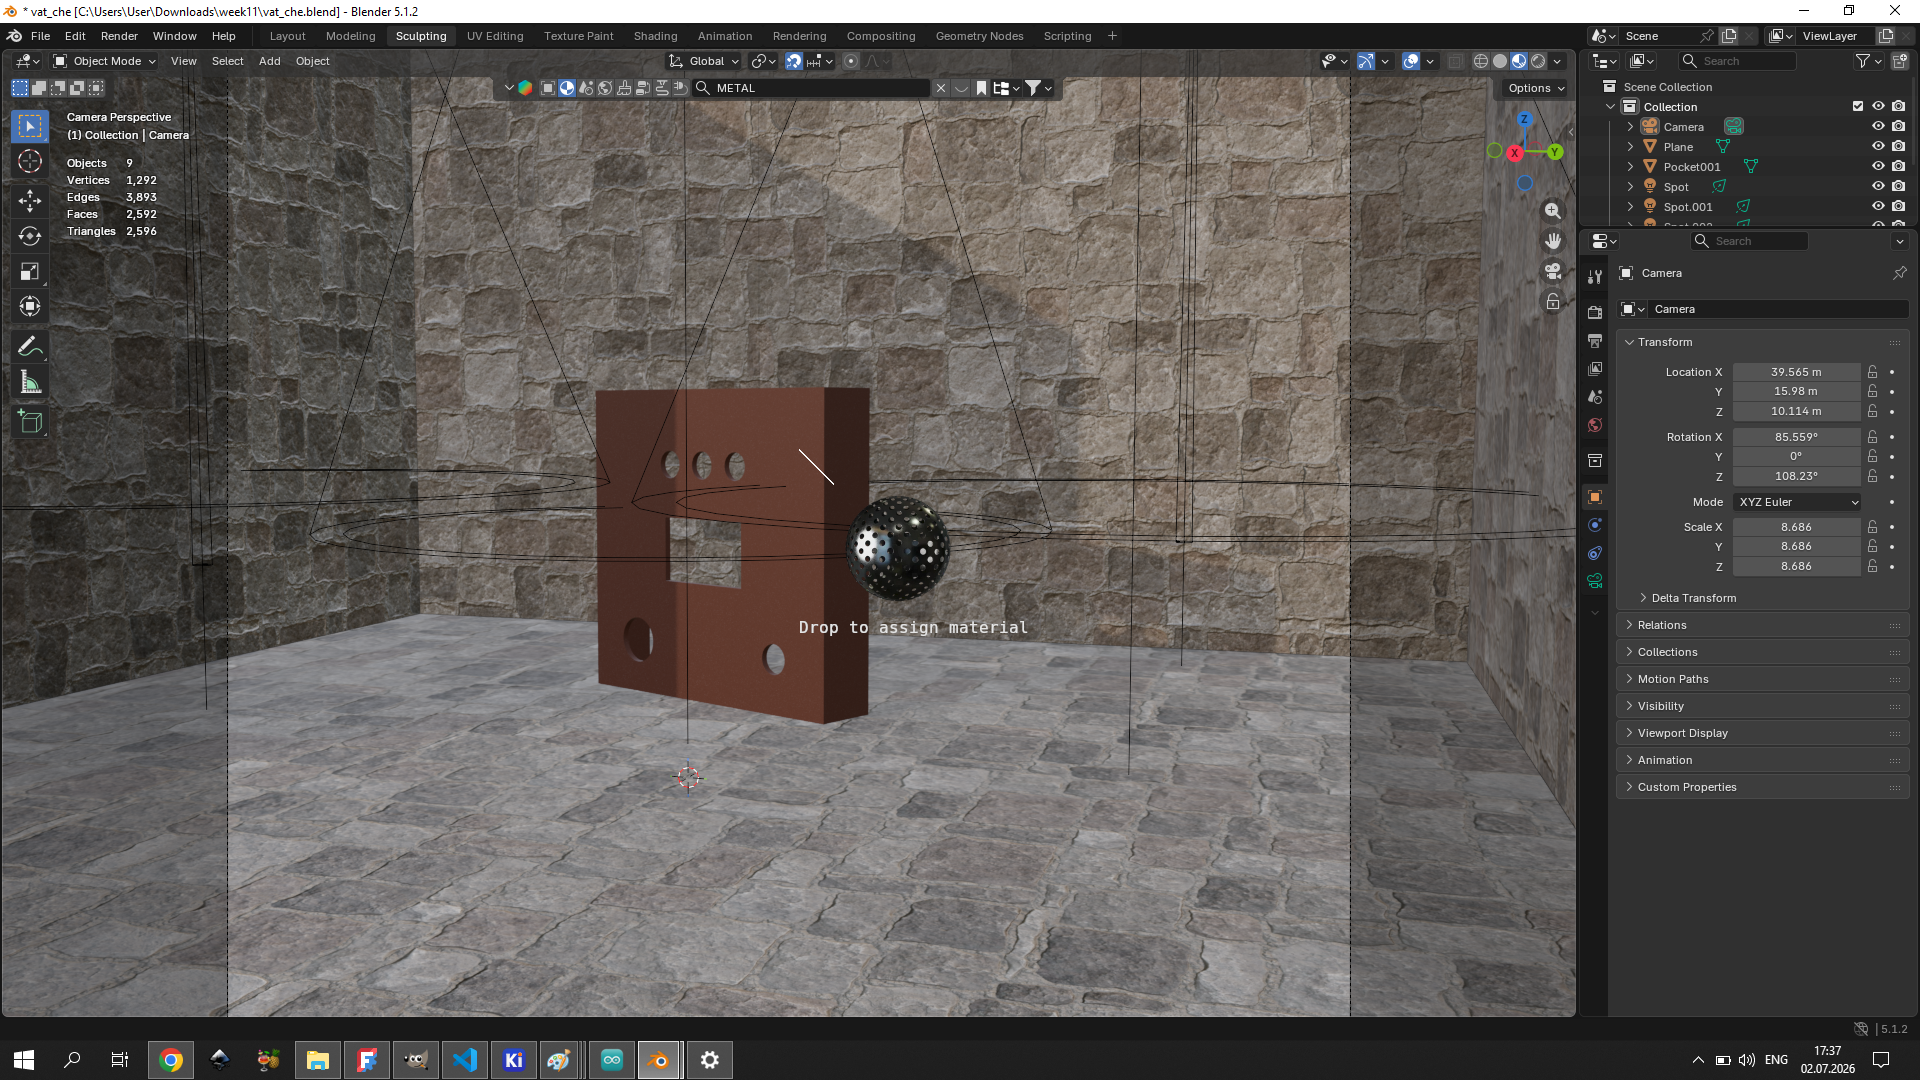Switch to the Compositing workspace tab

pos(881,36)
